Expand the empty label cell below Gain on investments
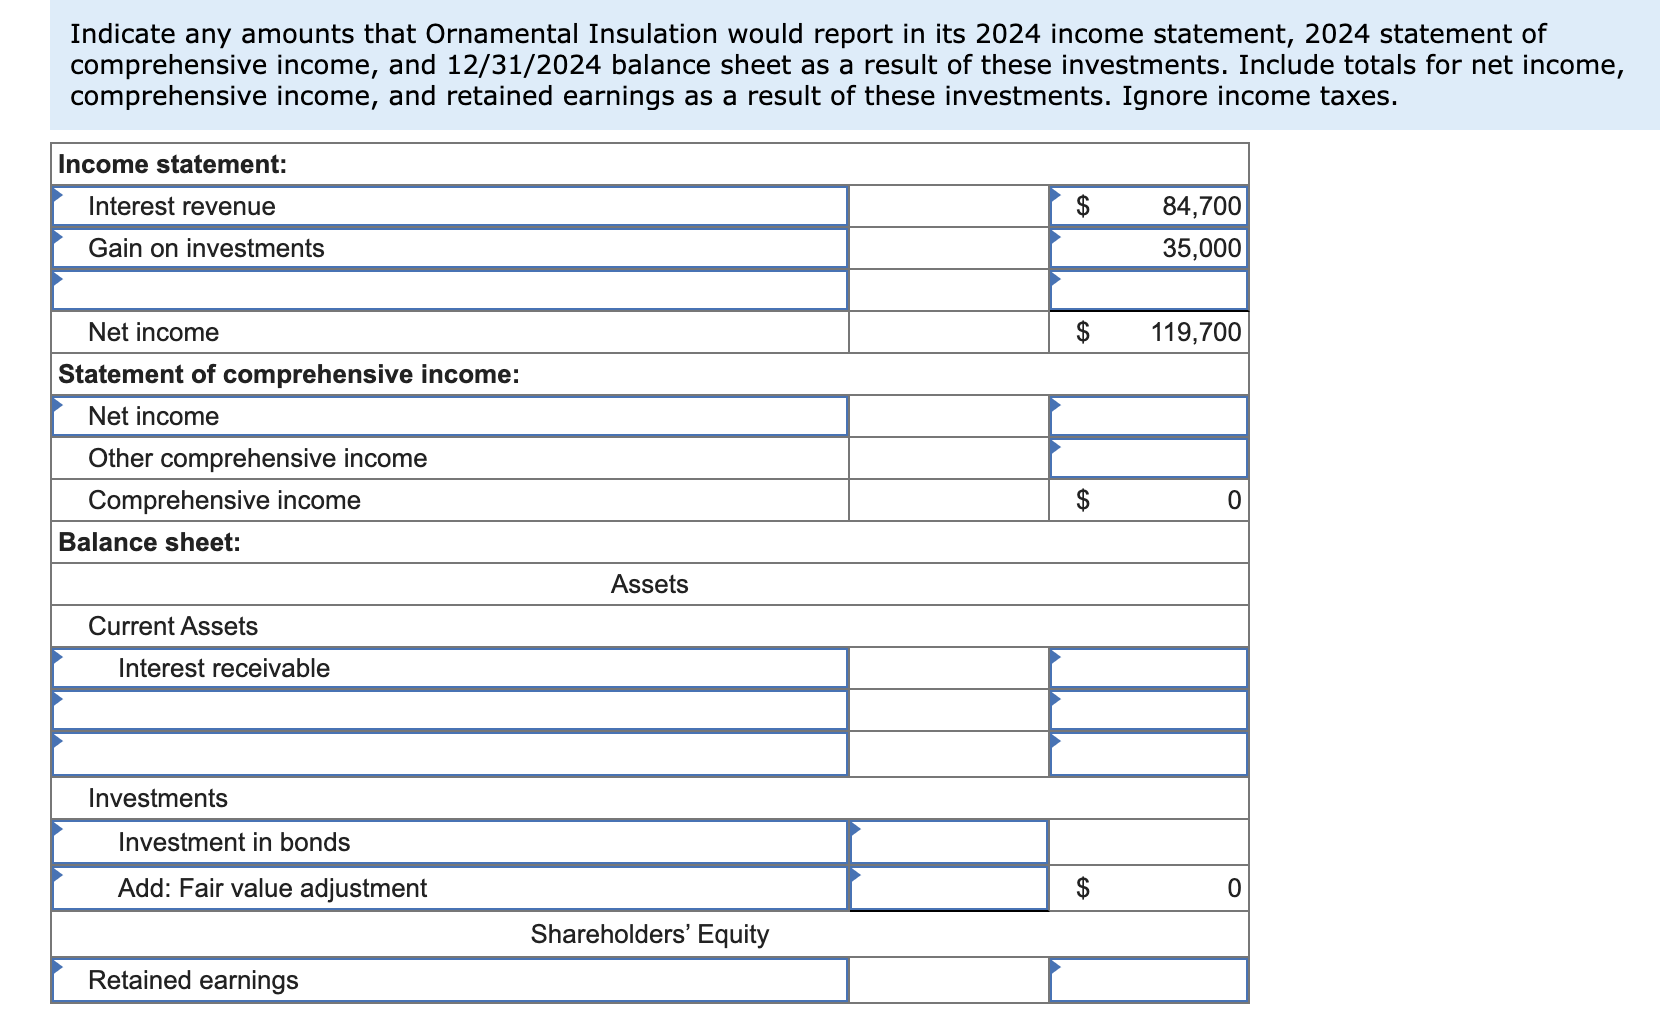1660x1018 pixels. [450, 291]
